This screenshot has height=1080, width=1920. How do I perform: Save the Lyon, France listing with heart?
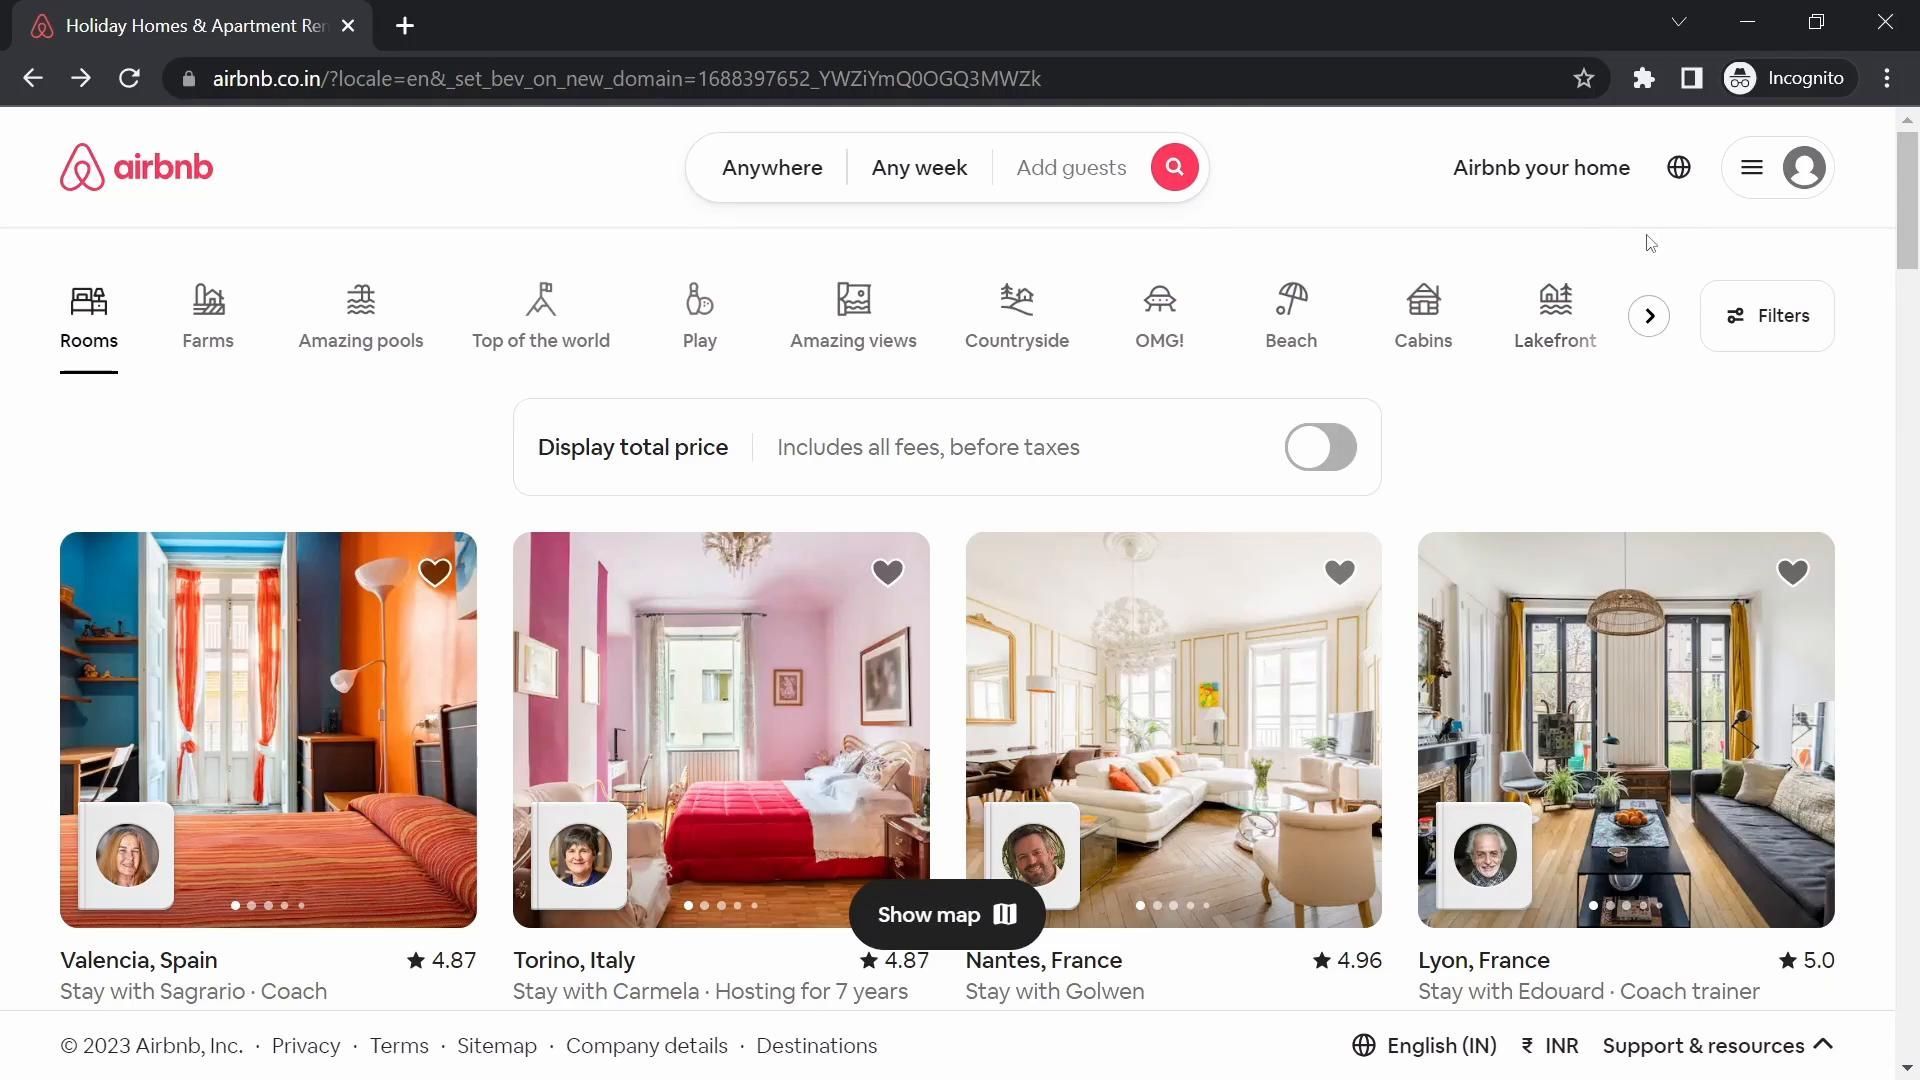1792,572
